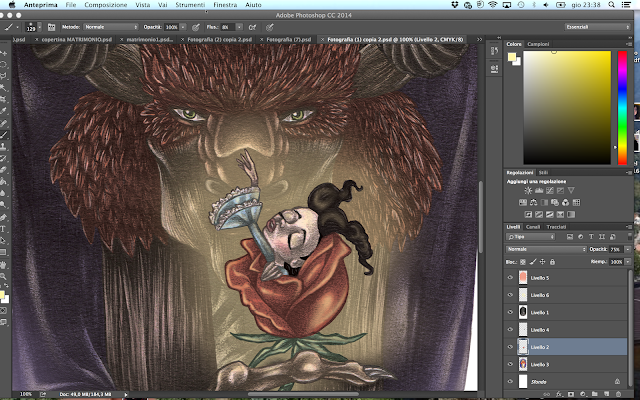Open the brush preset picker arrow
The image size is (640, 400).
pyautogui.click(x=40, y=27)
